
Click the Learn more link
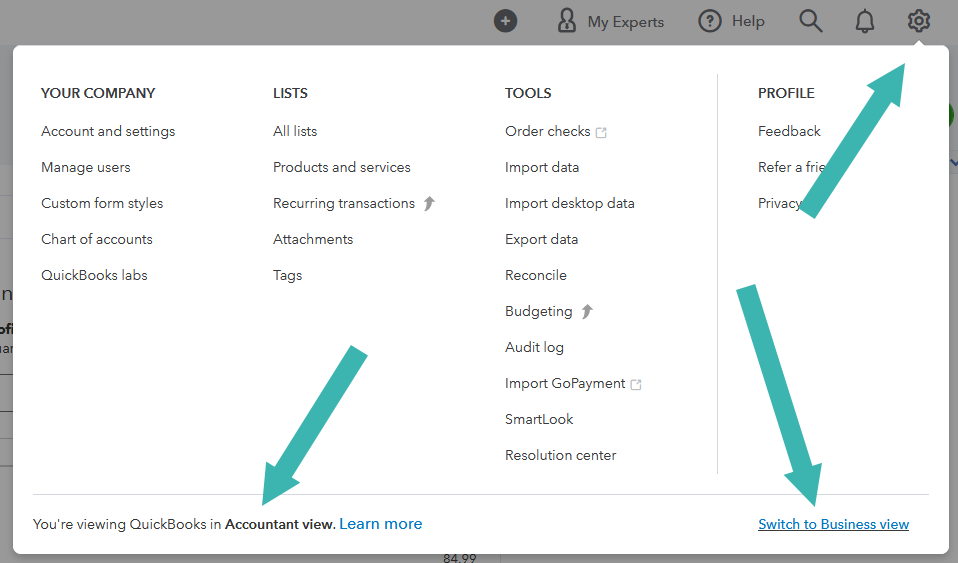[x=381, y=524]
